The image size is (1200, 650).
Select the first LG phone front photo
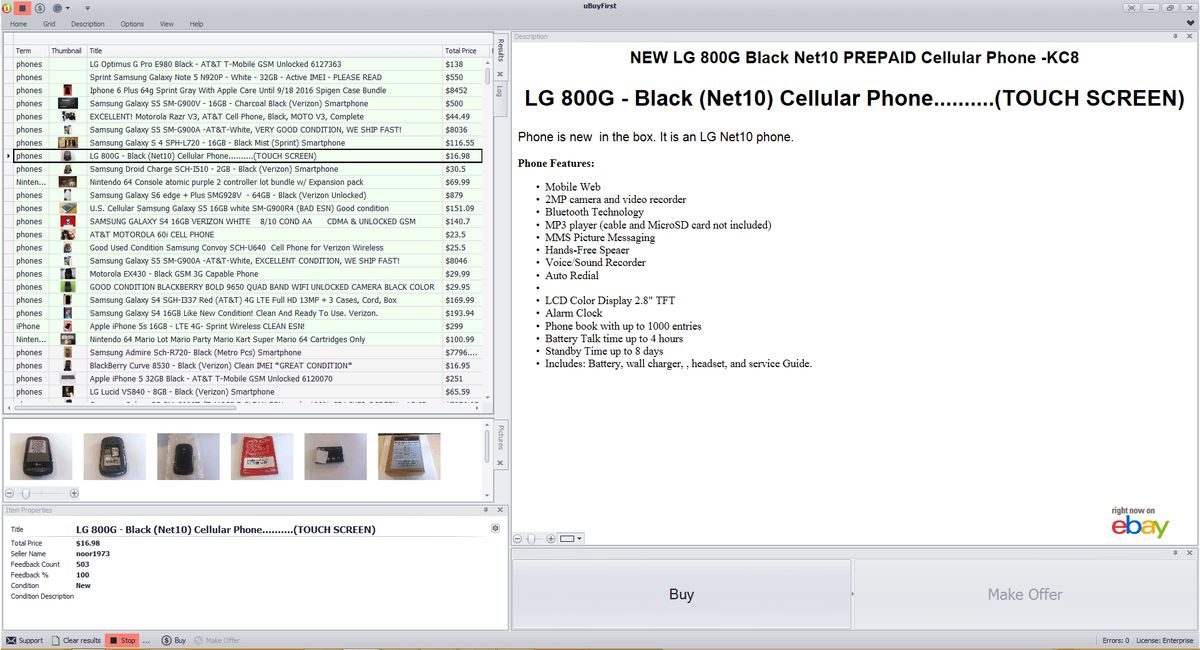(41, 456)
